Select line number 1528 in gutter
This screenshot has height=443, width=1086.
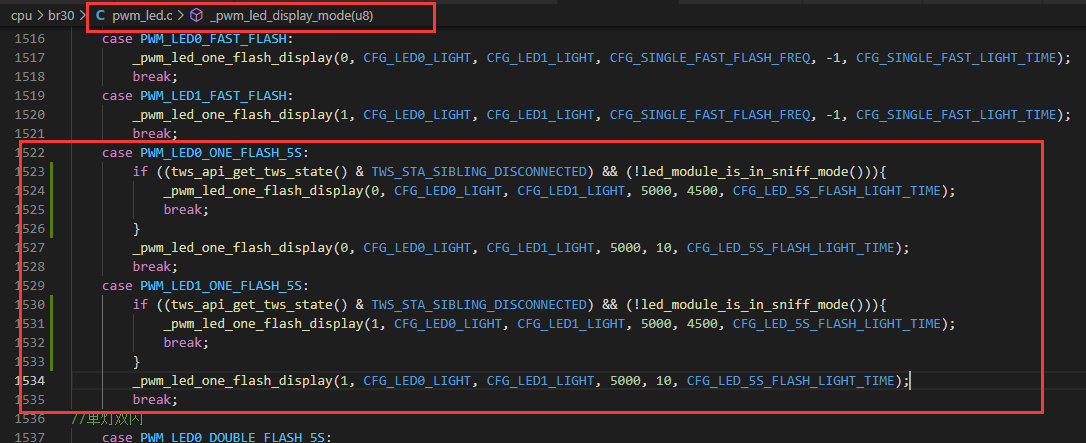pos(29,266)
